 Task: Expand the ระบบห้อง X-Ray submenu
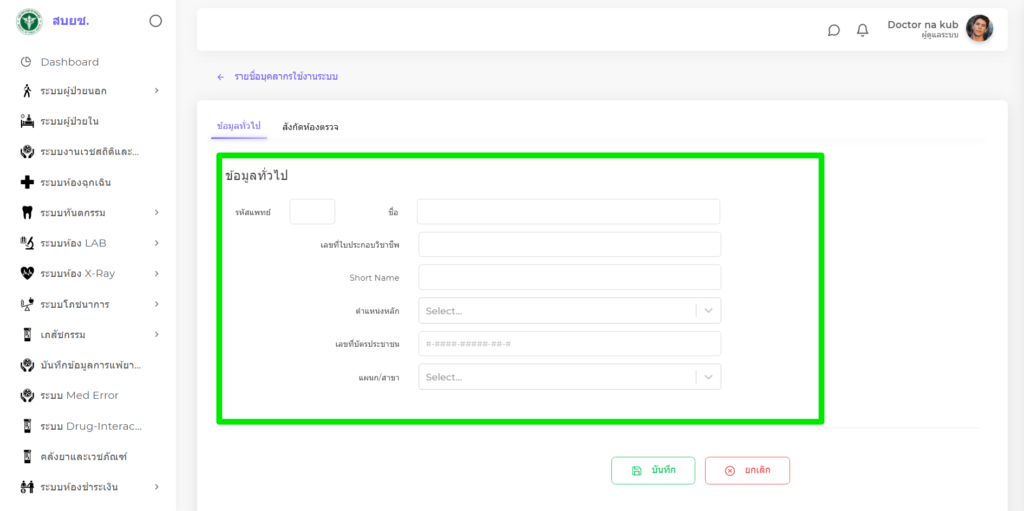tap(157, 273)
